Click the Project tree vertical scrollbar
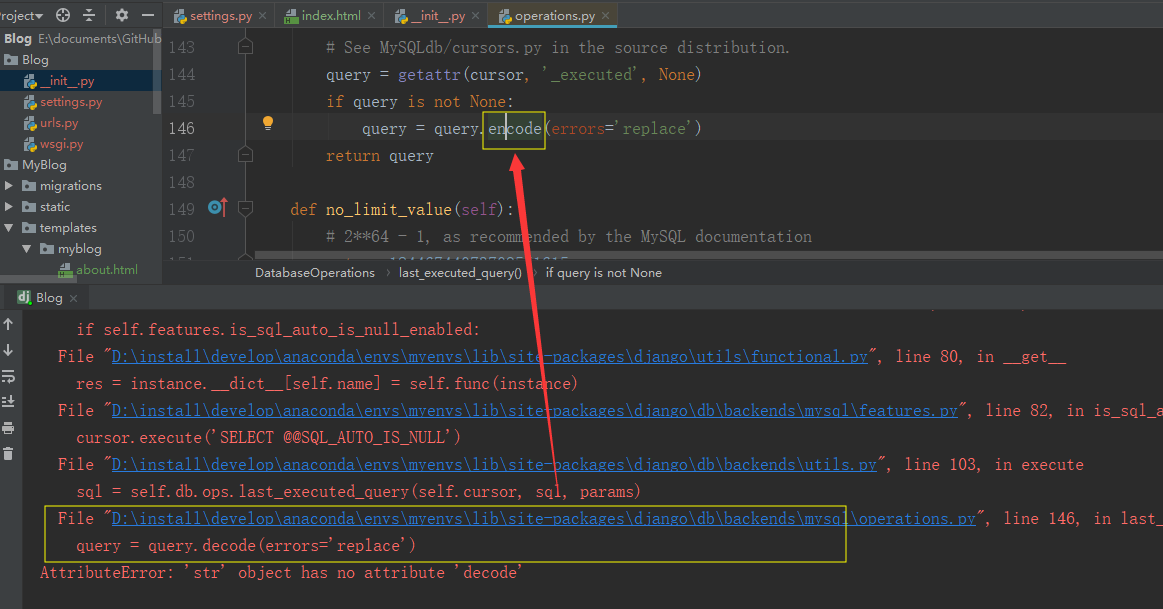The image size is (1163, 609). (156, 80)
